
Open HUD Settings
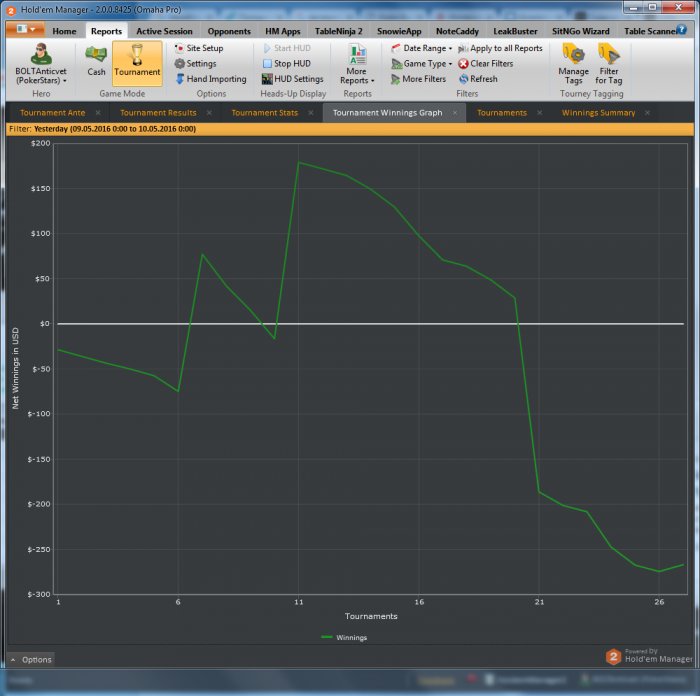coord(292,79)
